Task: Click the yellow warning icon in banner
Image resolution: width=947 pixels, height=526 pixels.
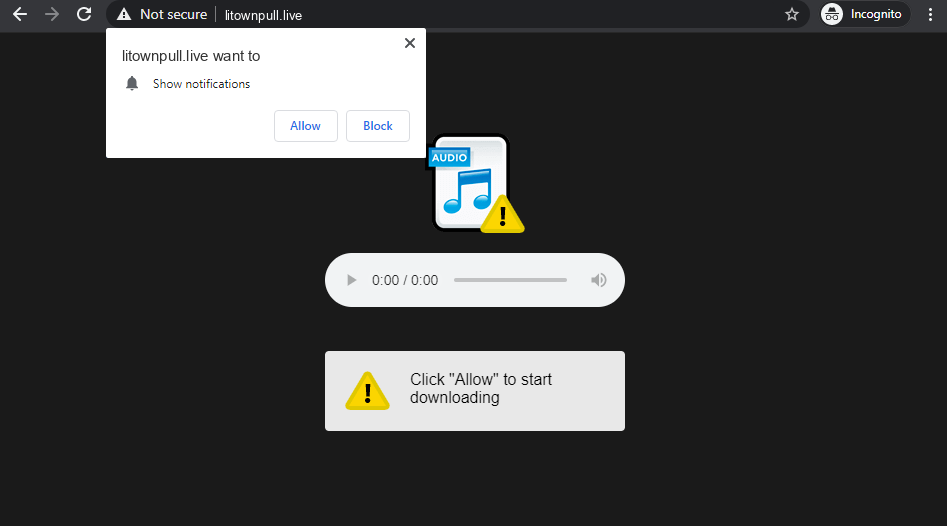Action: [367, 391]
